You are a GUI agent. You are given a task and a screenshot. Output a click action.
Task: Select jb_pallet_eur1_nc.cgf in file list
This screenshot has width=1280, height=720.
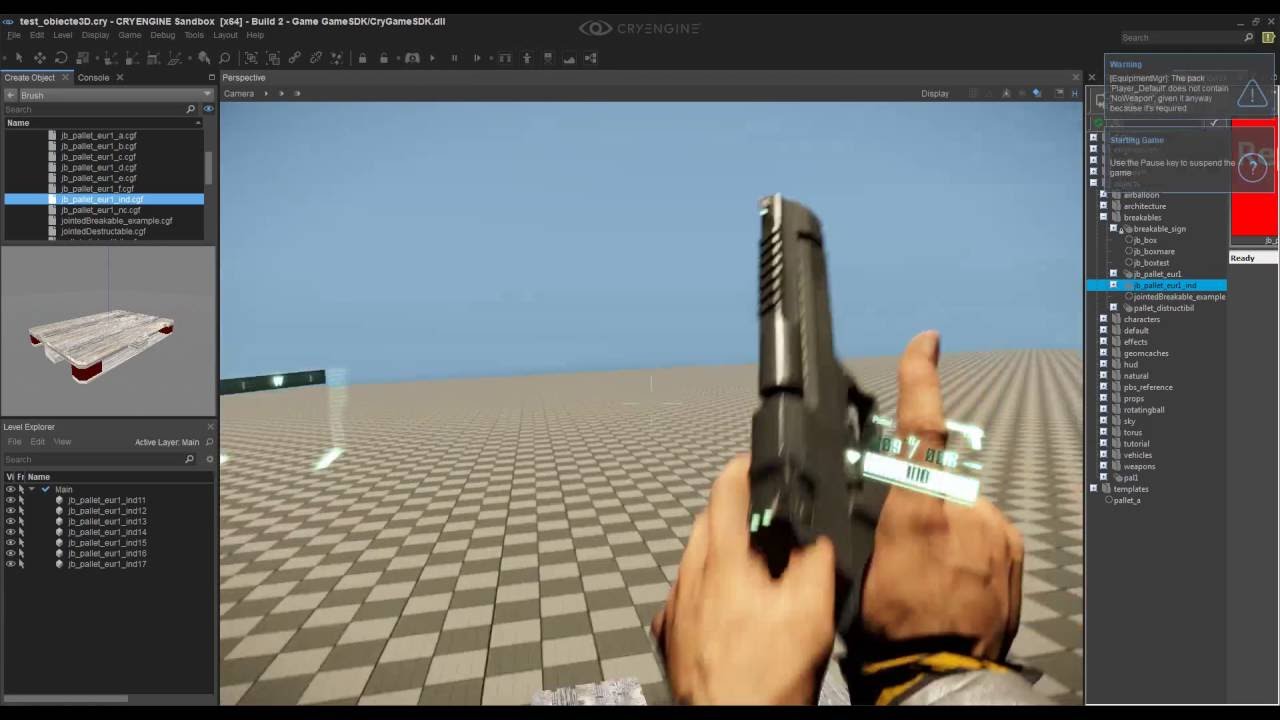coord(100,210)
